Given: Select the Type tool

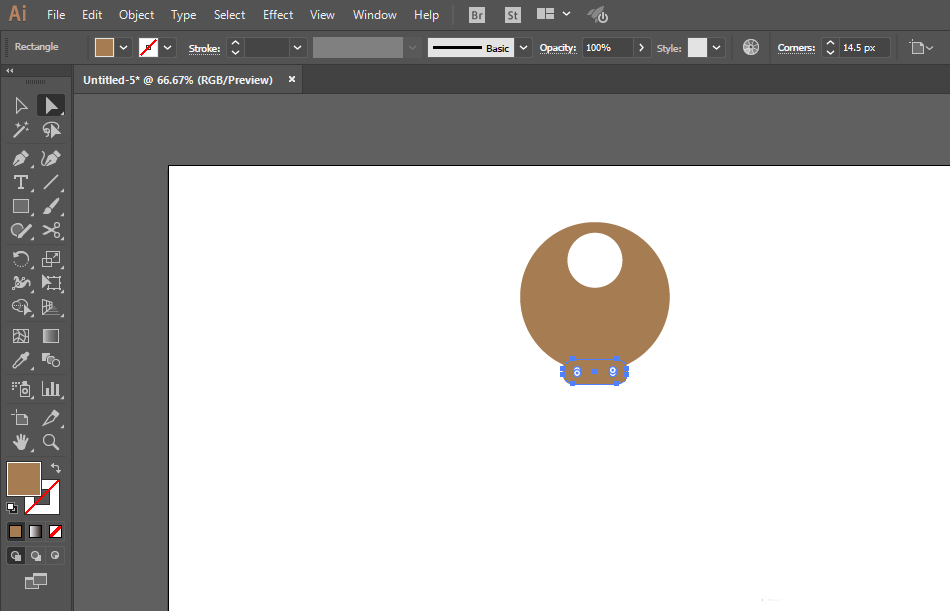Looking at the screenshot, I should pos(20,182).
